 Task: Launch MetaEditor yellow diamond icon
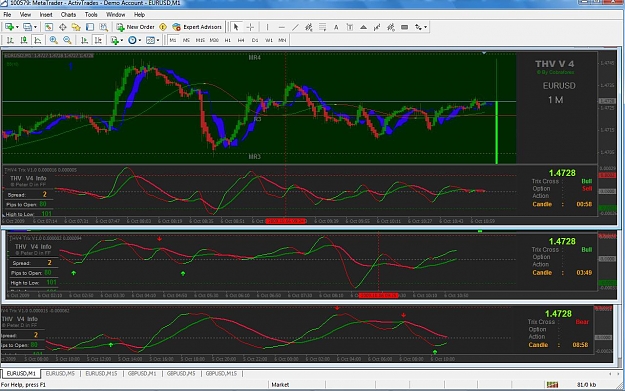163,27
